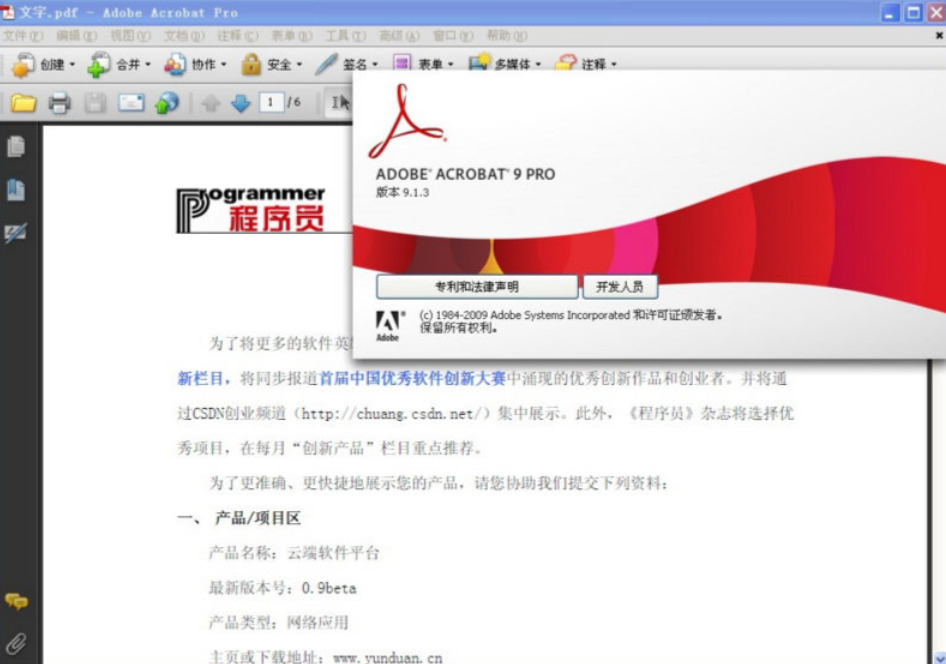Viewport: 946px width, 664px height.
Task: Expand the 注释 (Comment) toolbar menu
Action: tap(586, 64)
